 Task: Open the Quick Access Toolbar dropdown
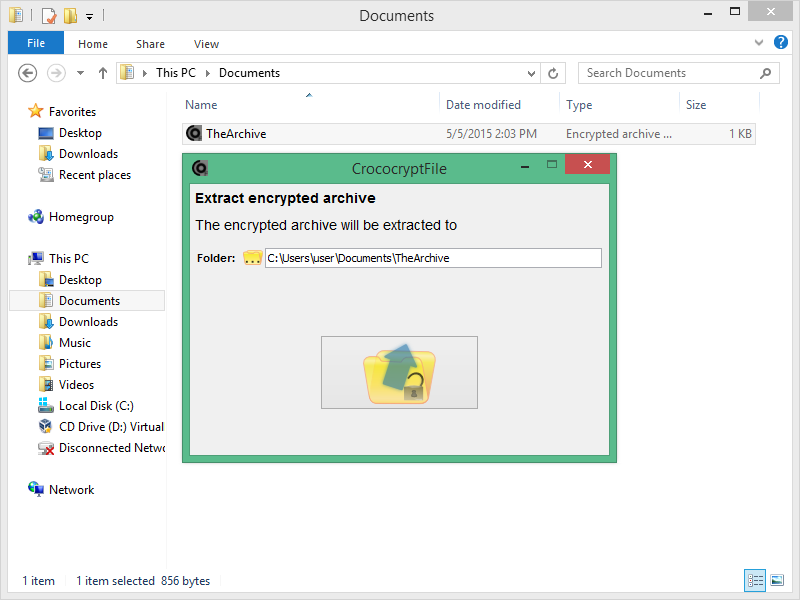coord(89,16)
